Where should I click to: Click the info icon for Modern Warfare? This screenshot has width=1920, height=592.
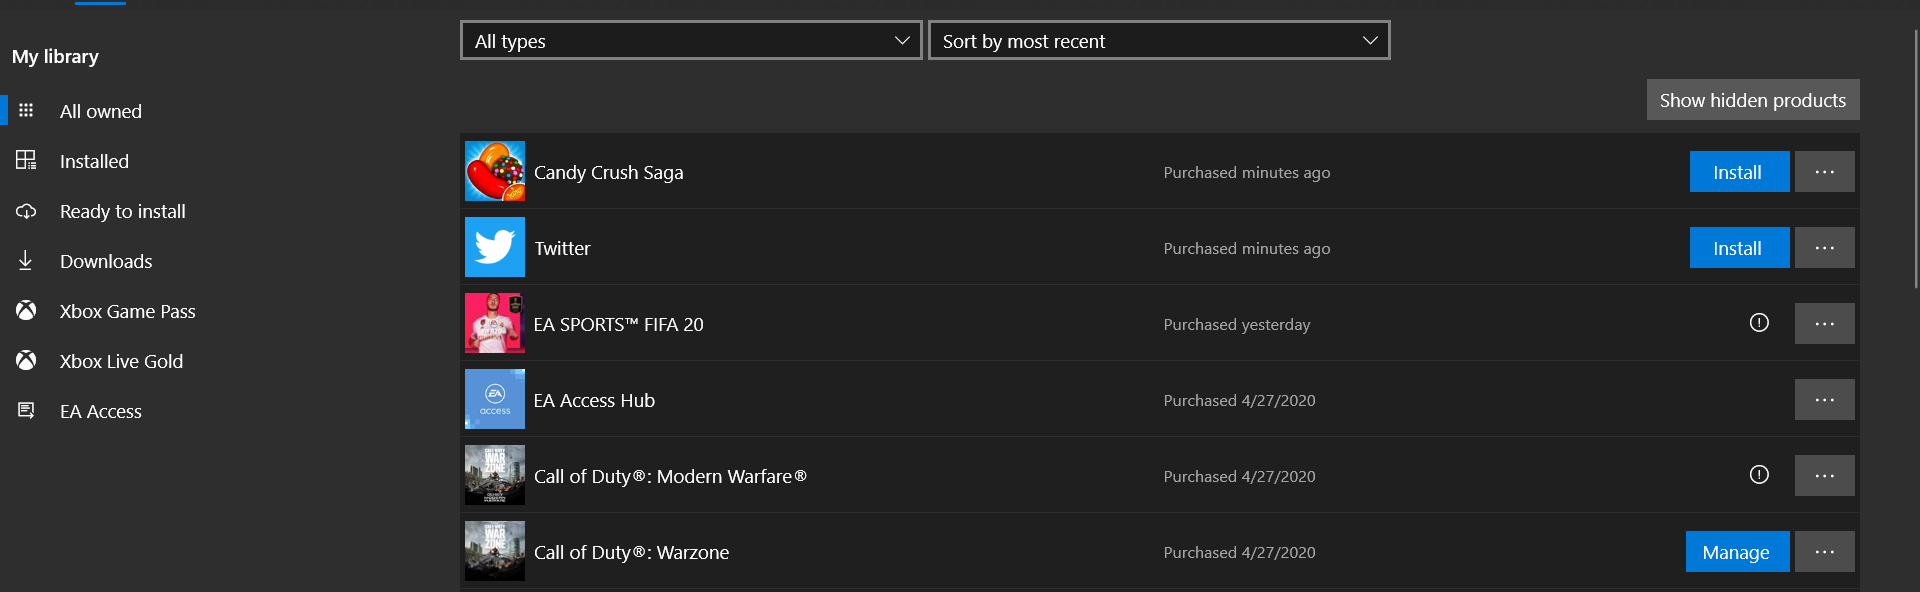coord(1759,475)
